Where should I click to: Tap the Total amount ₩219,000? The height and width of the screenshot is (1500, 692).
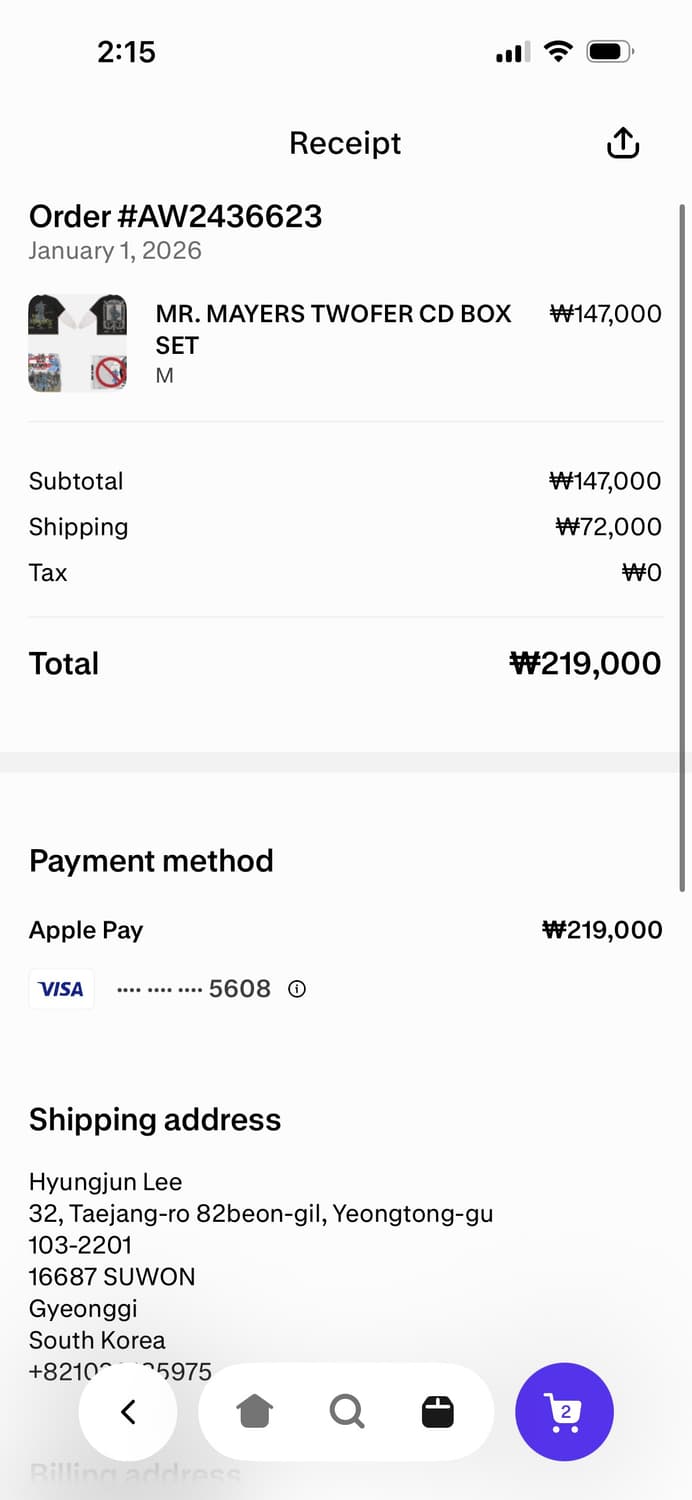585,663
